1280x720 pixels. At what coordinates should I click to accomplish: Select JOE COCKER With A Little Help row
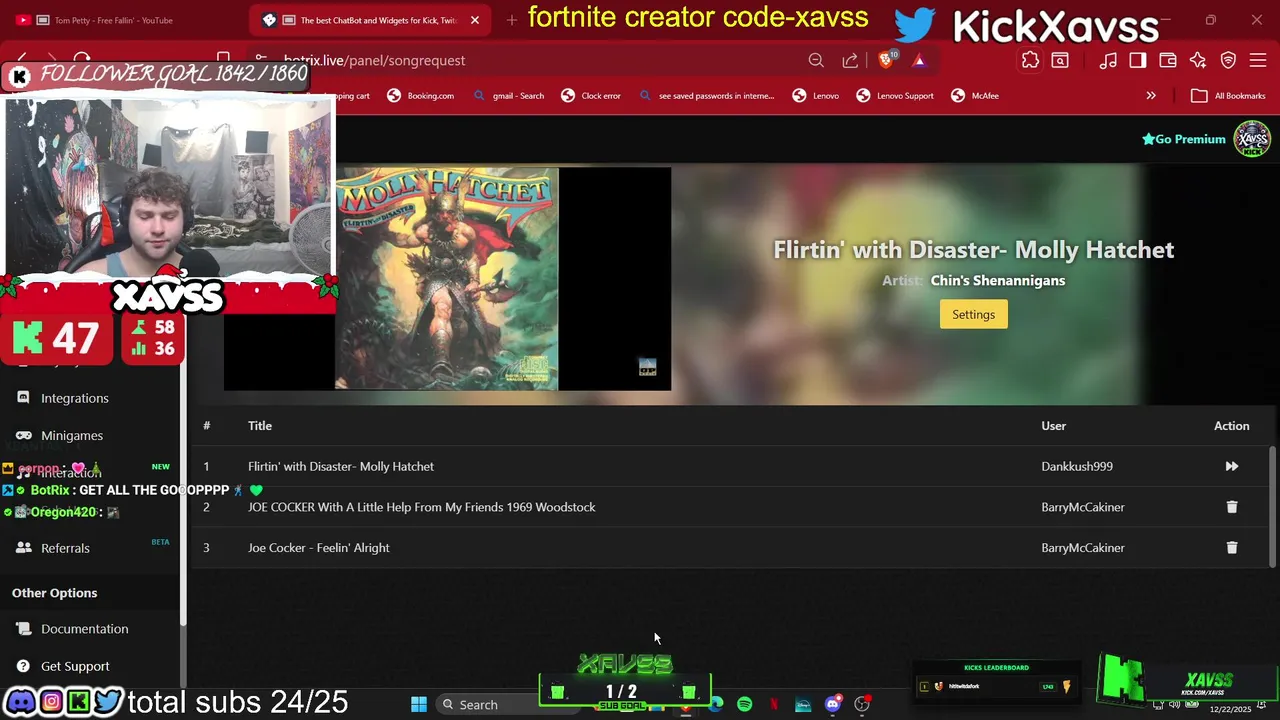point(422,507)
